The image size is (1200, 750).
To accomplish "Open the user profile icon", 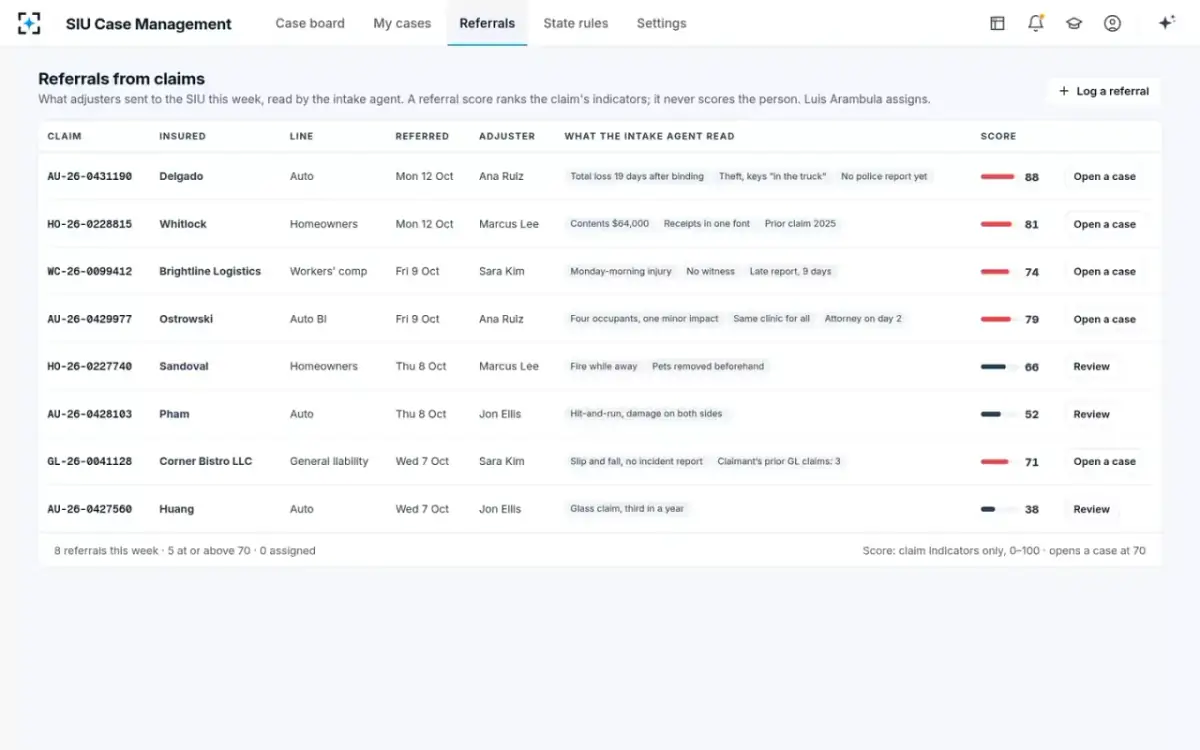I will coord(1112,23).
